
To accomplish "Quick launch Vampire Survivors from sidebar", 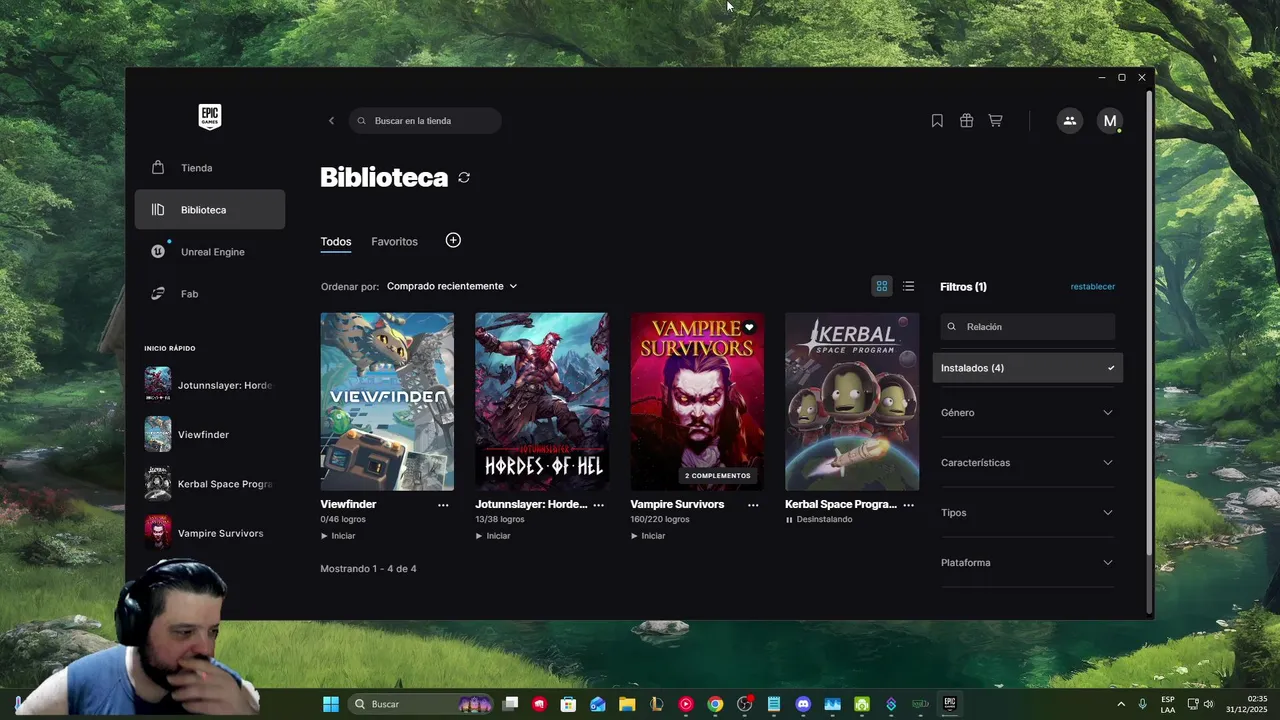I will click(x=209, y=533).
